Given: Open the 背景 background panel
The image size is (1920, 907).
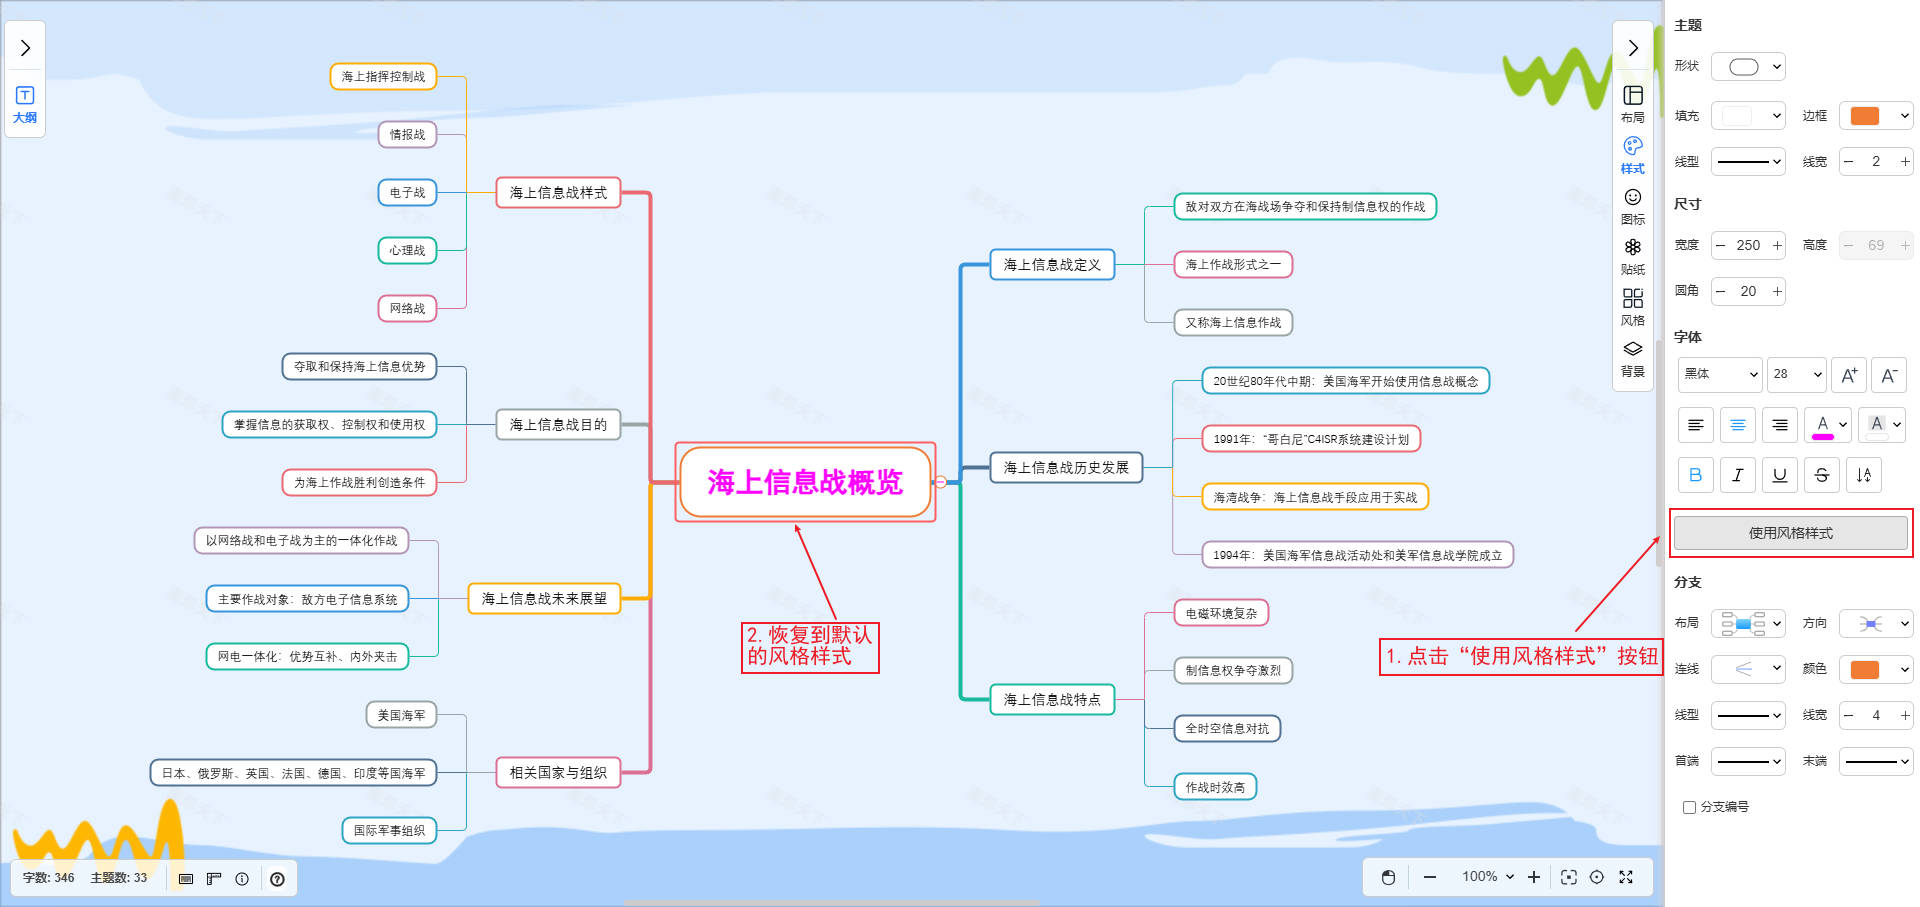Looking at the screenshot, I should coord(1632,357).
